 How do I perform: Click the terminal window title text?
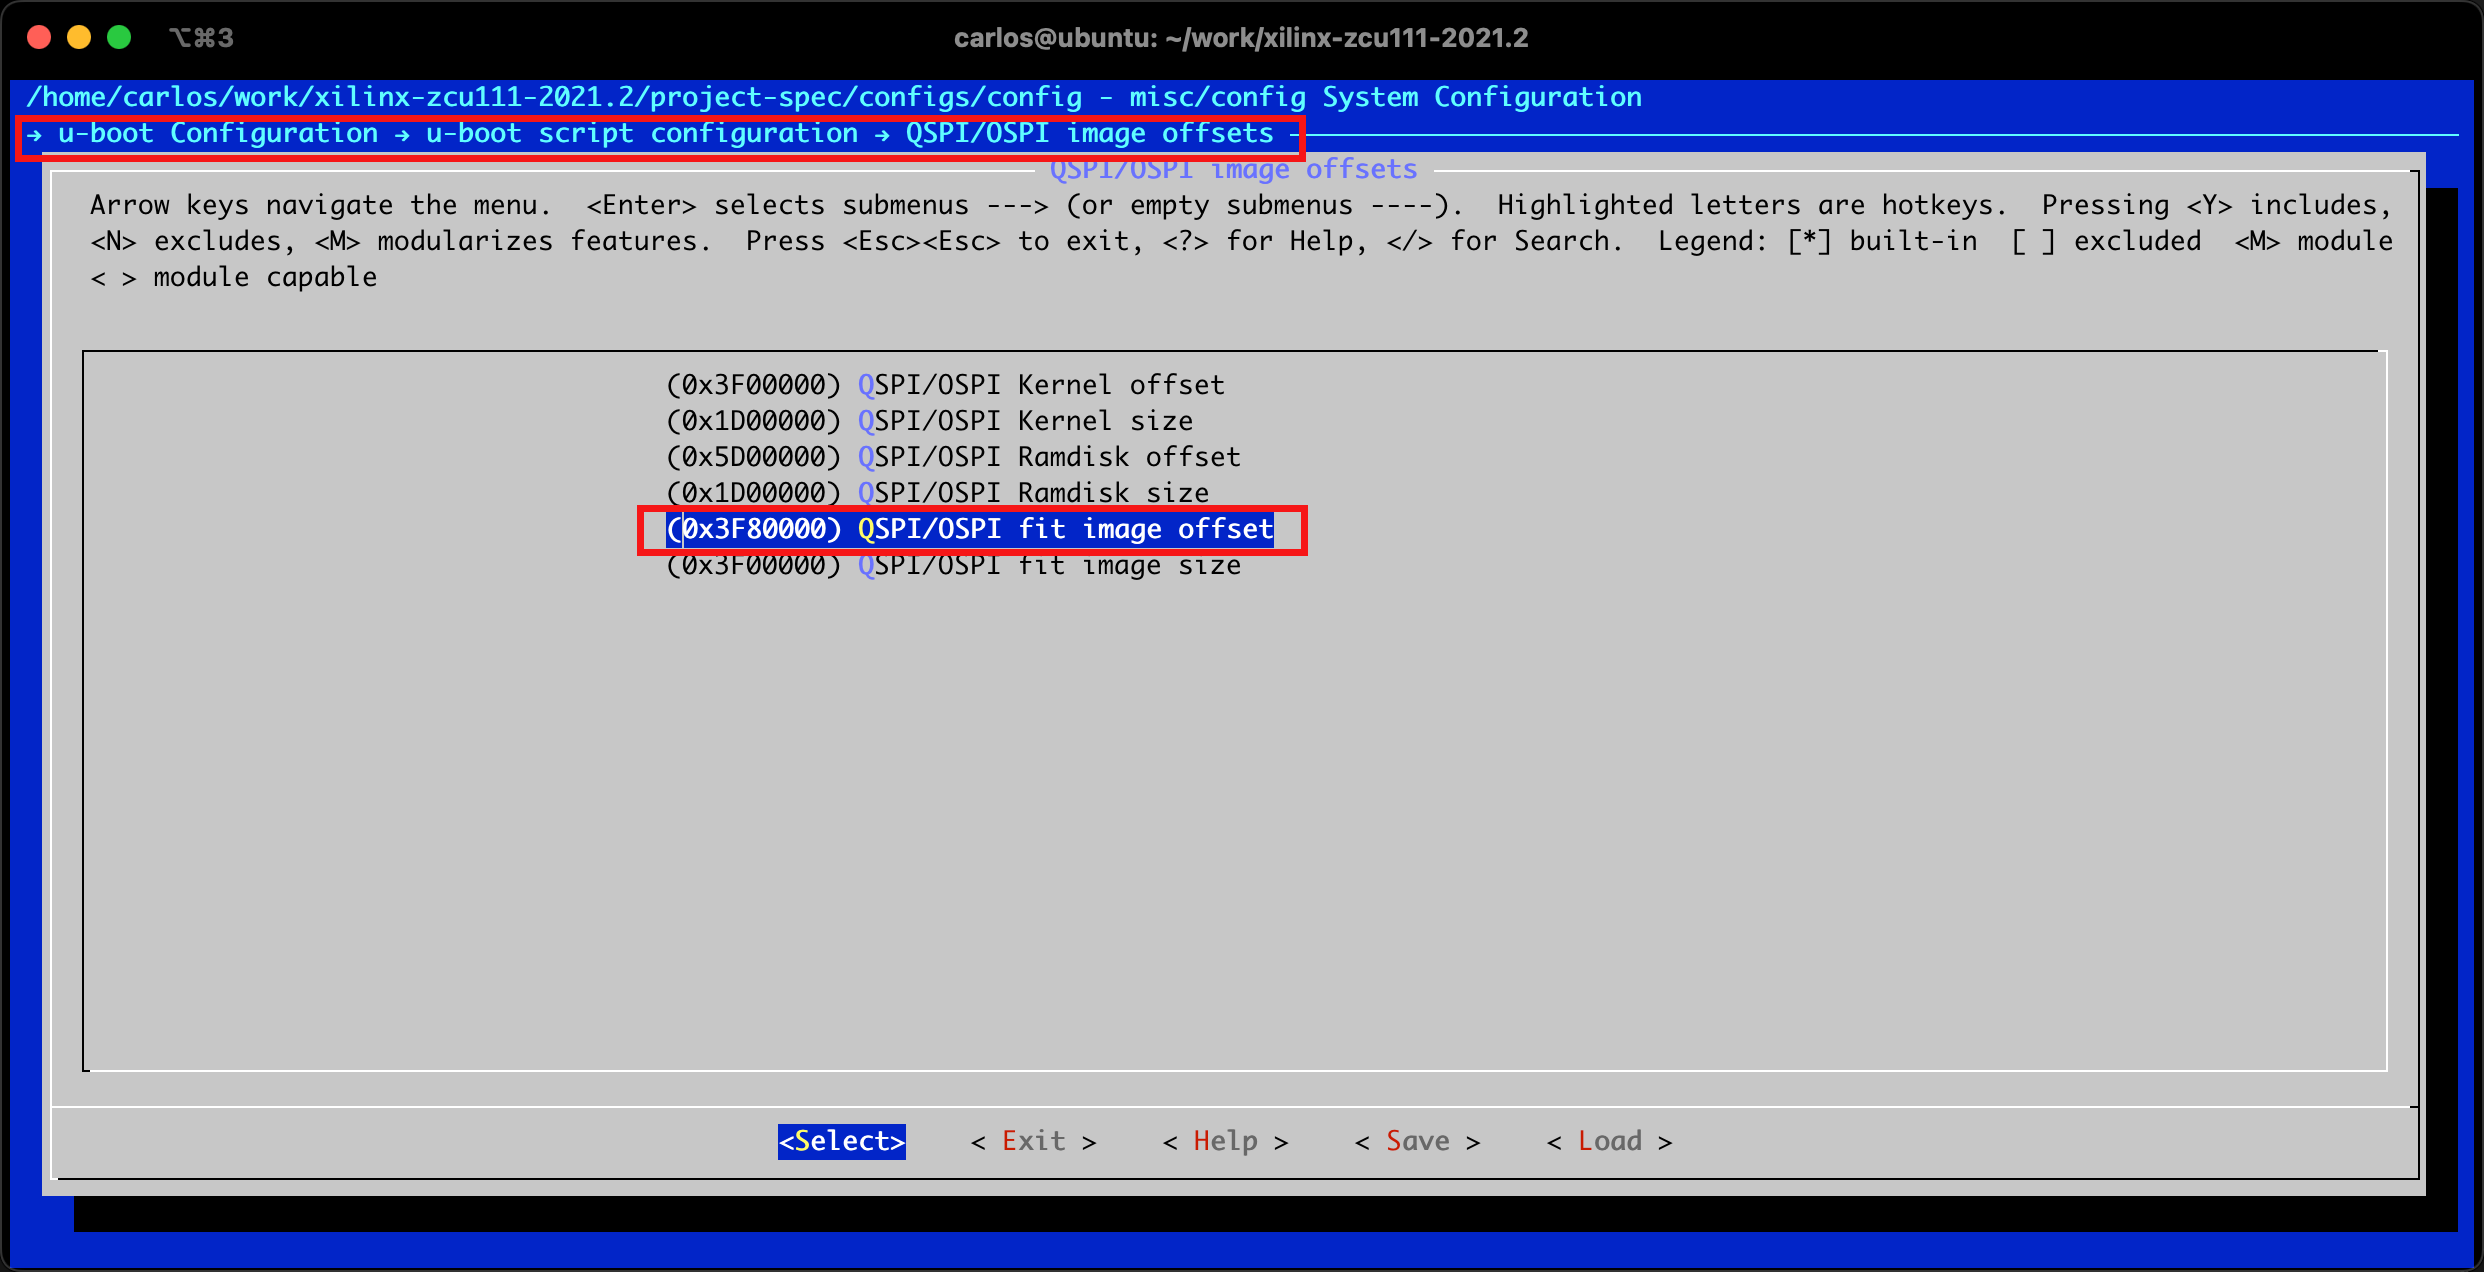pos(1240,38)
